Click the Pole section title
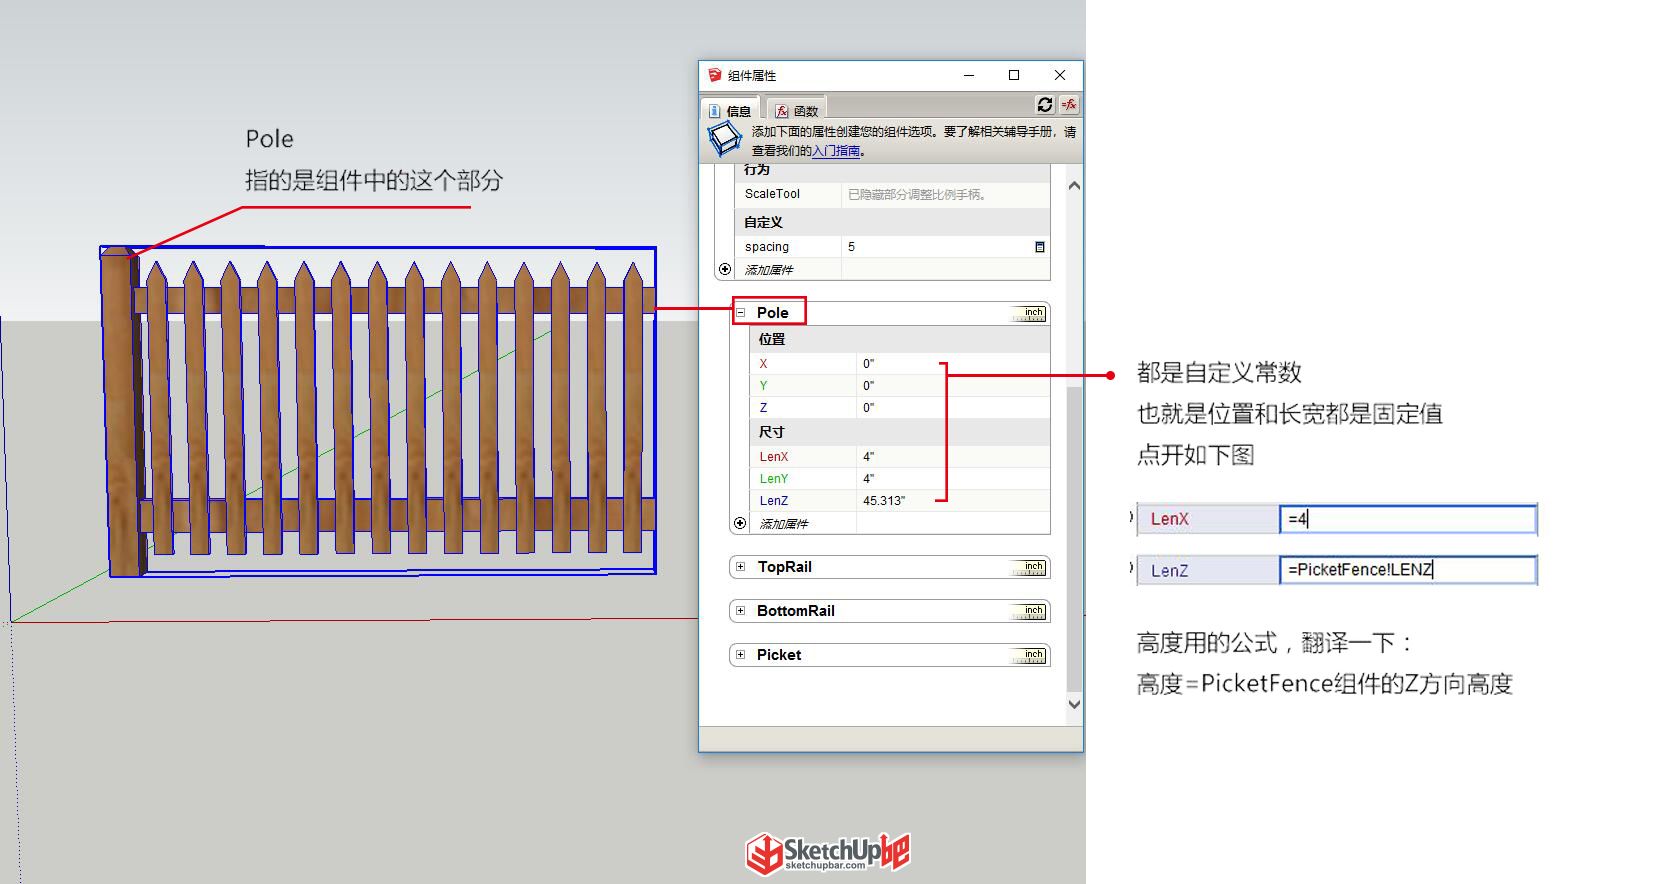 click(x=772, y=313)
